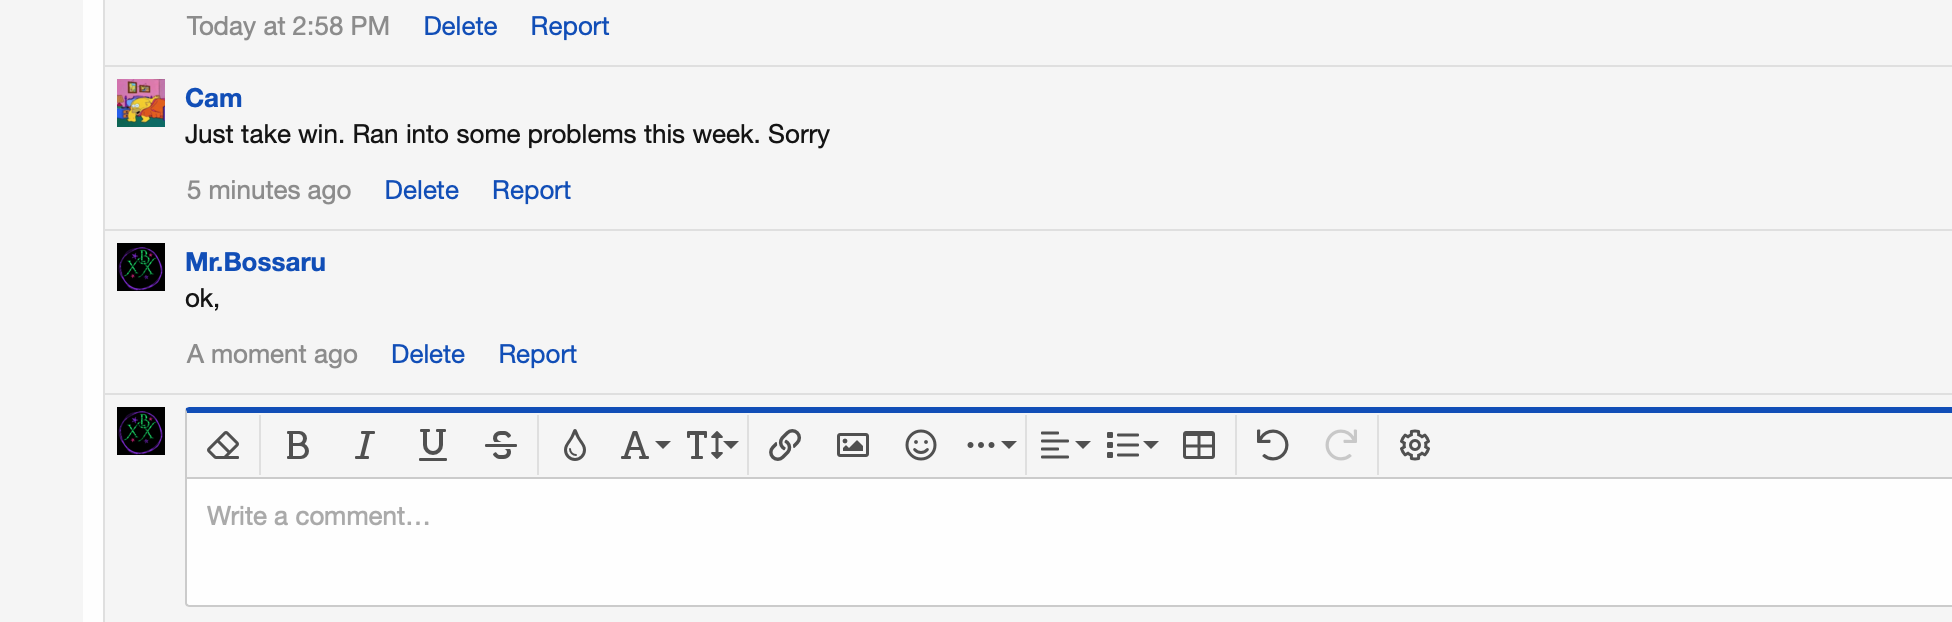Open the text size dropdown

(712, 445)
